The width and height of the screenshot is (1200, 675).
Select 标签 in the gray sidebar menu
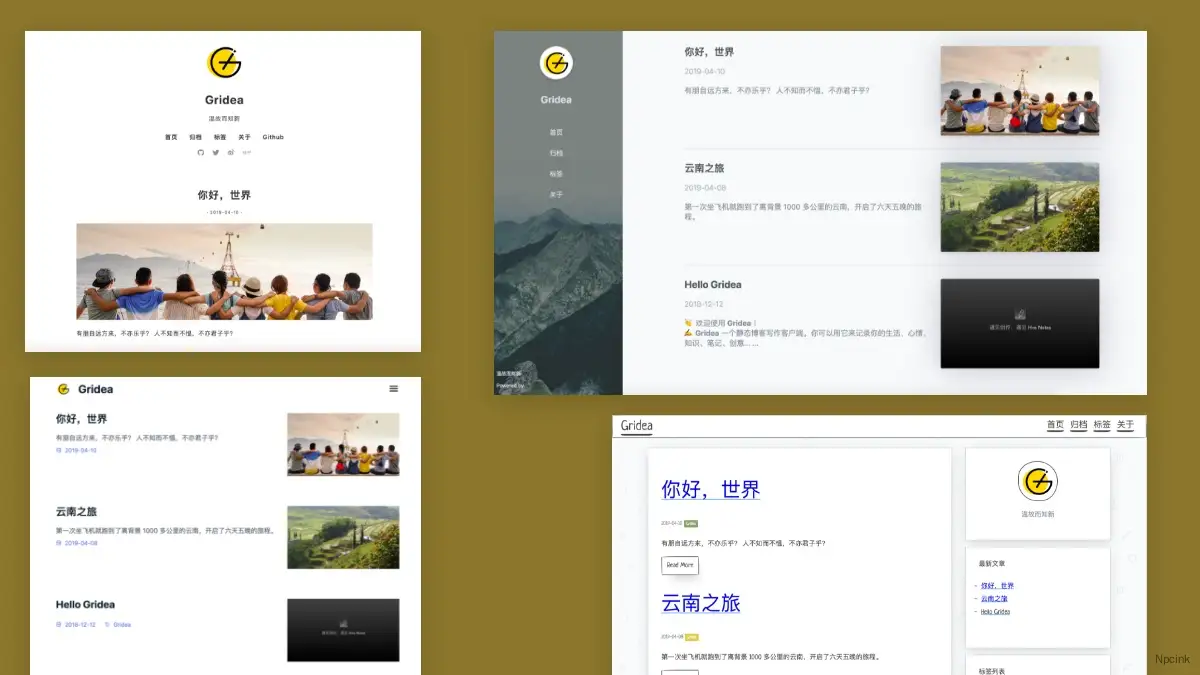[556, 173]
